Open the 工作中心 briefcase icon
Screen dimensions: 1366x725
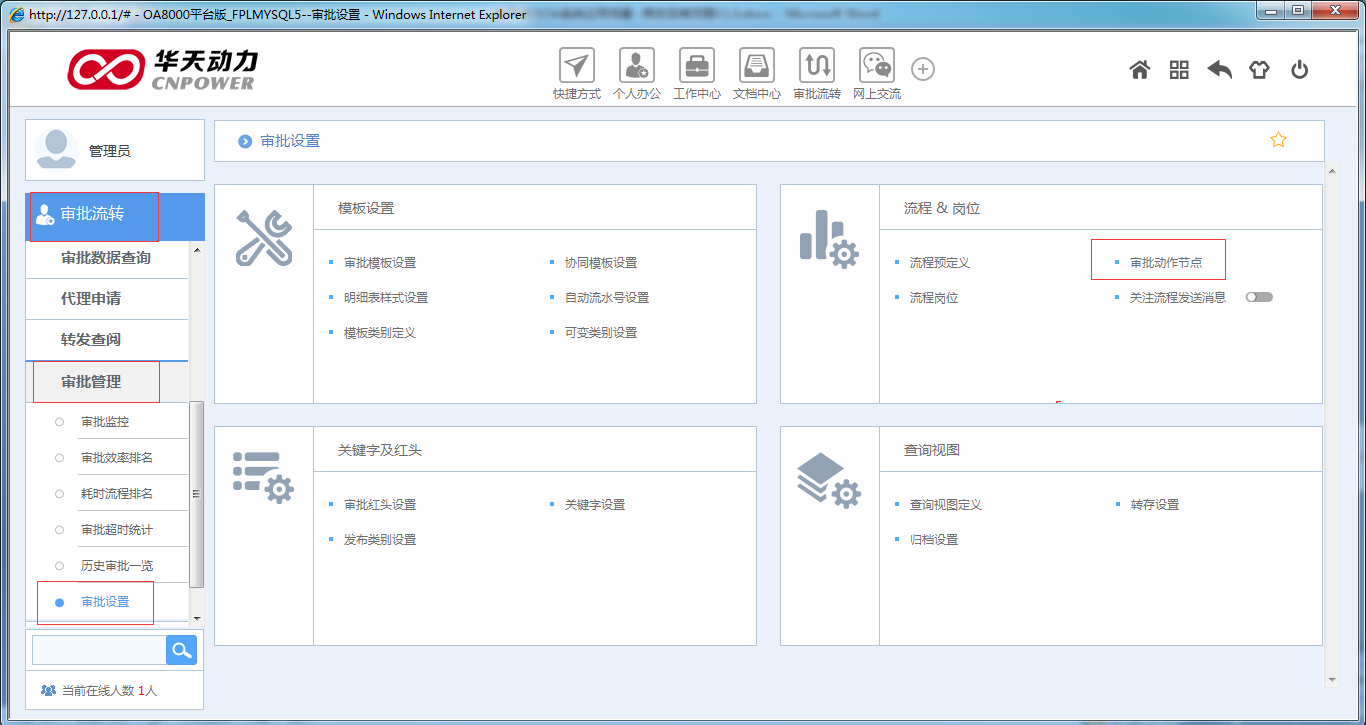point(696,66)
